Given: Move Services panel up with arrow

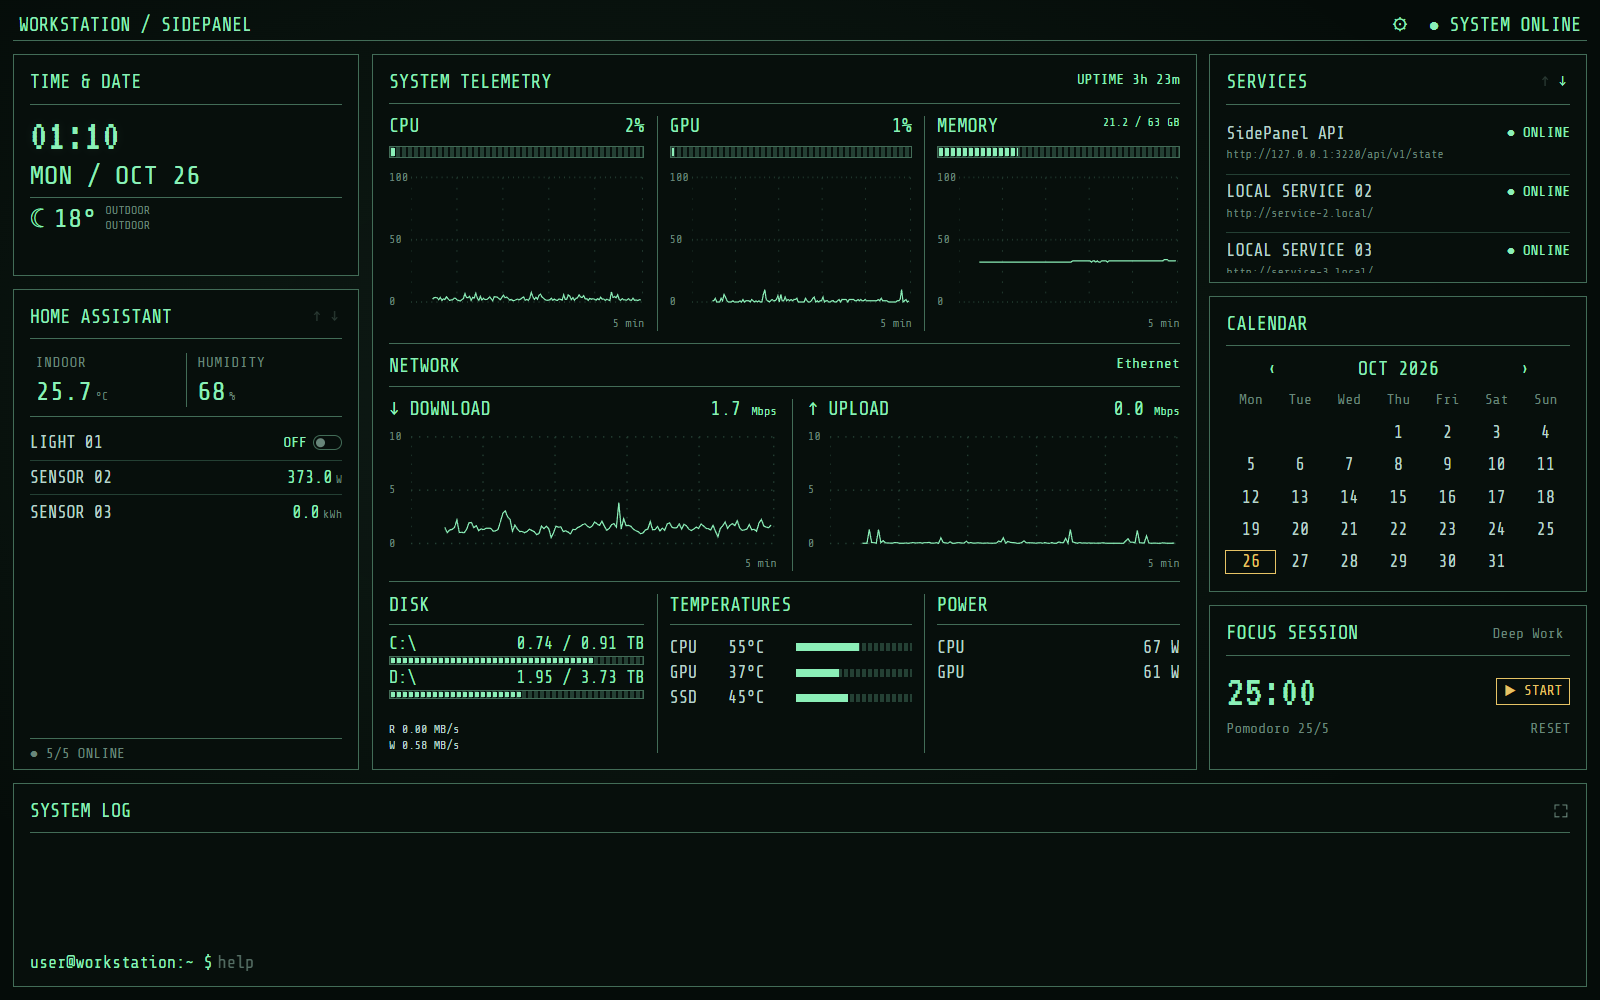Looking at the screenshot, I should 1545,81.
